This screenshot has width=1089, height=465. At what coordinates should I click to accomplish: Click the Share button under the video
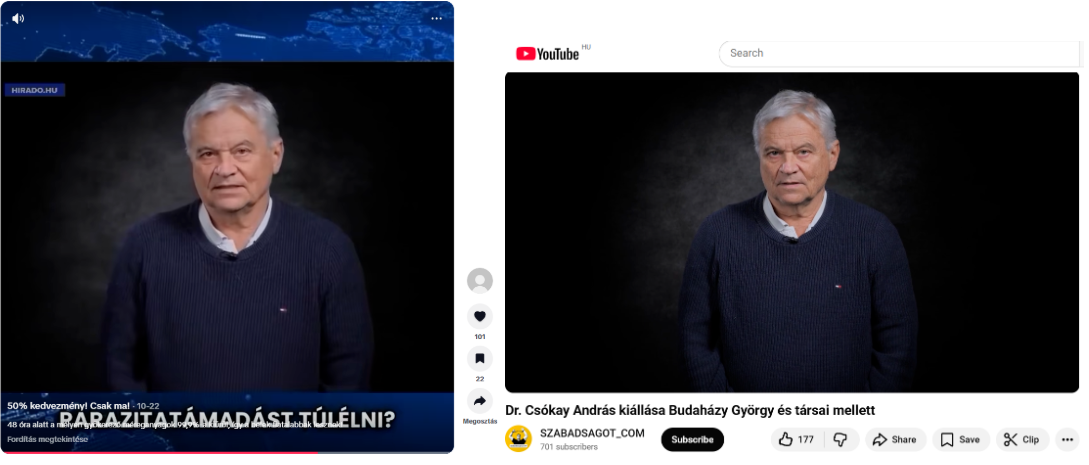click(x=895, y=439)
